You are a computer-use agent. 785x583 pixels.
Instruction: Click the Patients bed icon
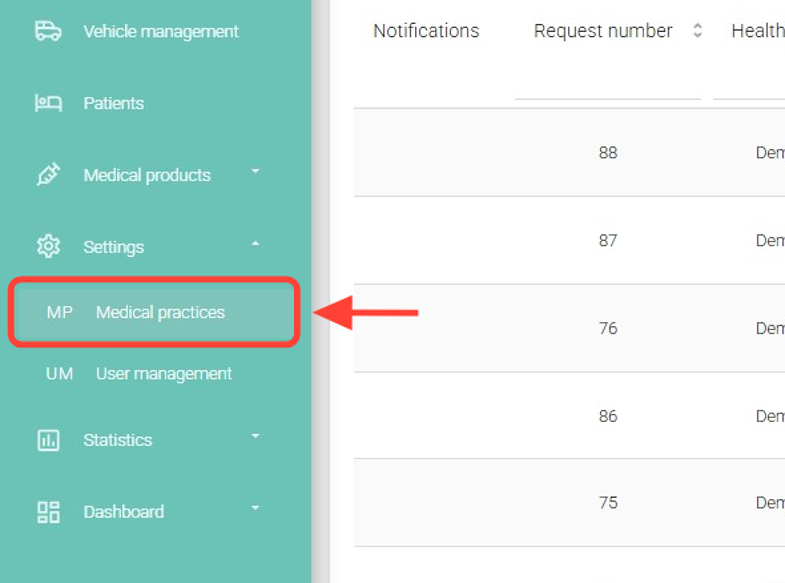[48, 103]
